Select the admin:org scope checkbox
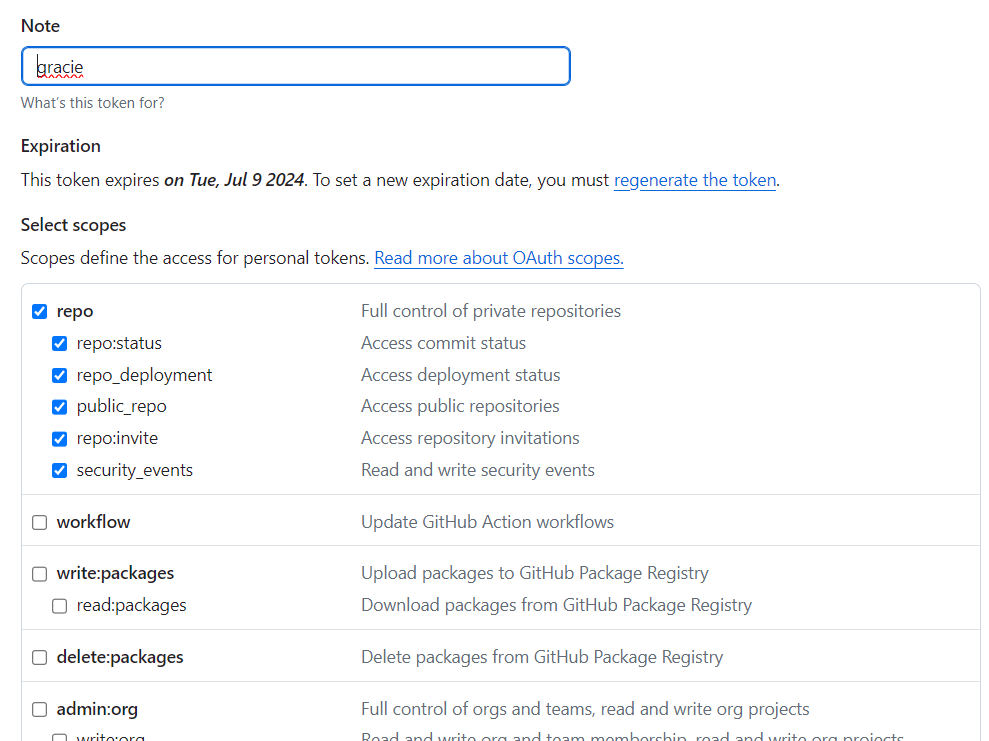Screen dimensions: 989x741 [40, 709]
